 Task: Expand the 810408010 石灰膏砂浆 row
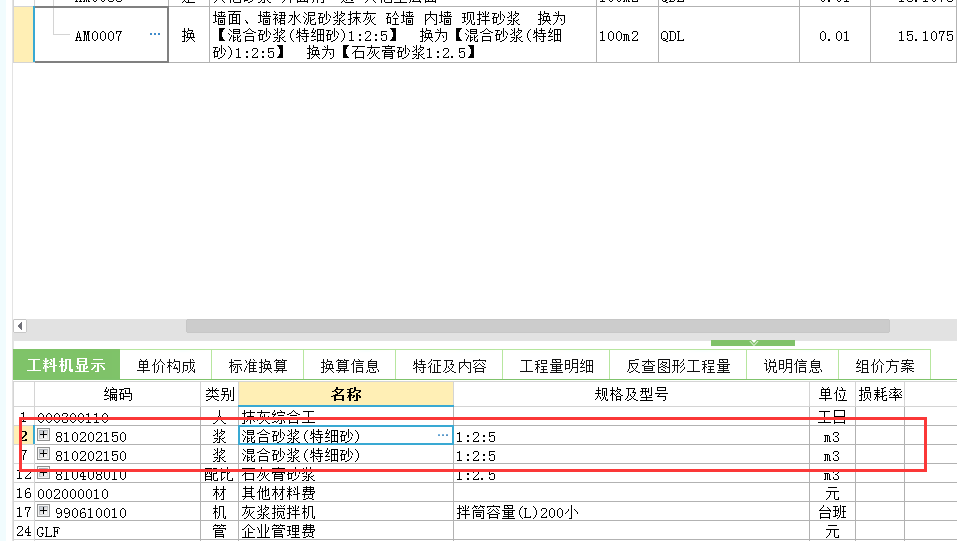tap(43, 473)
